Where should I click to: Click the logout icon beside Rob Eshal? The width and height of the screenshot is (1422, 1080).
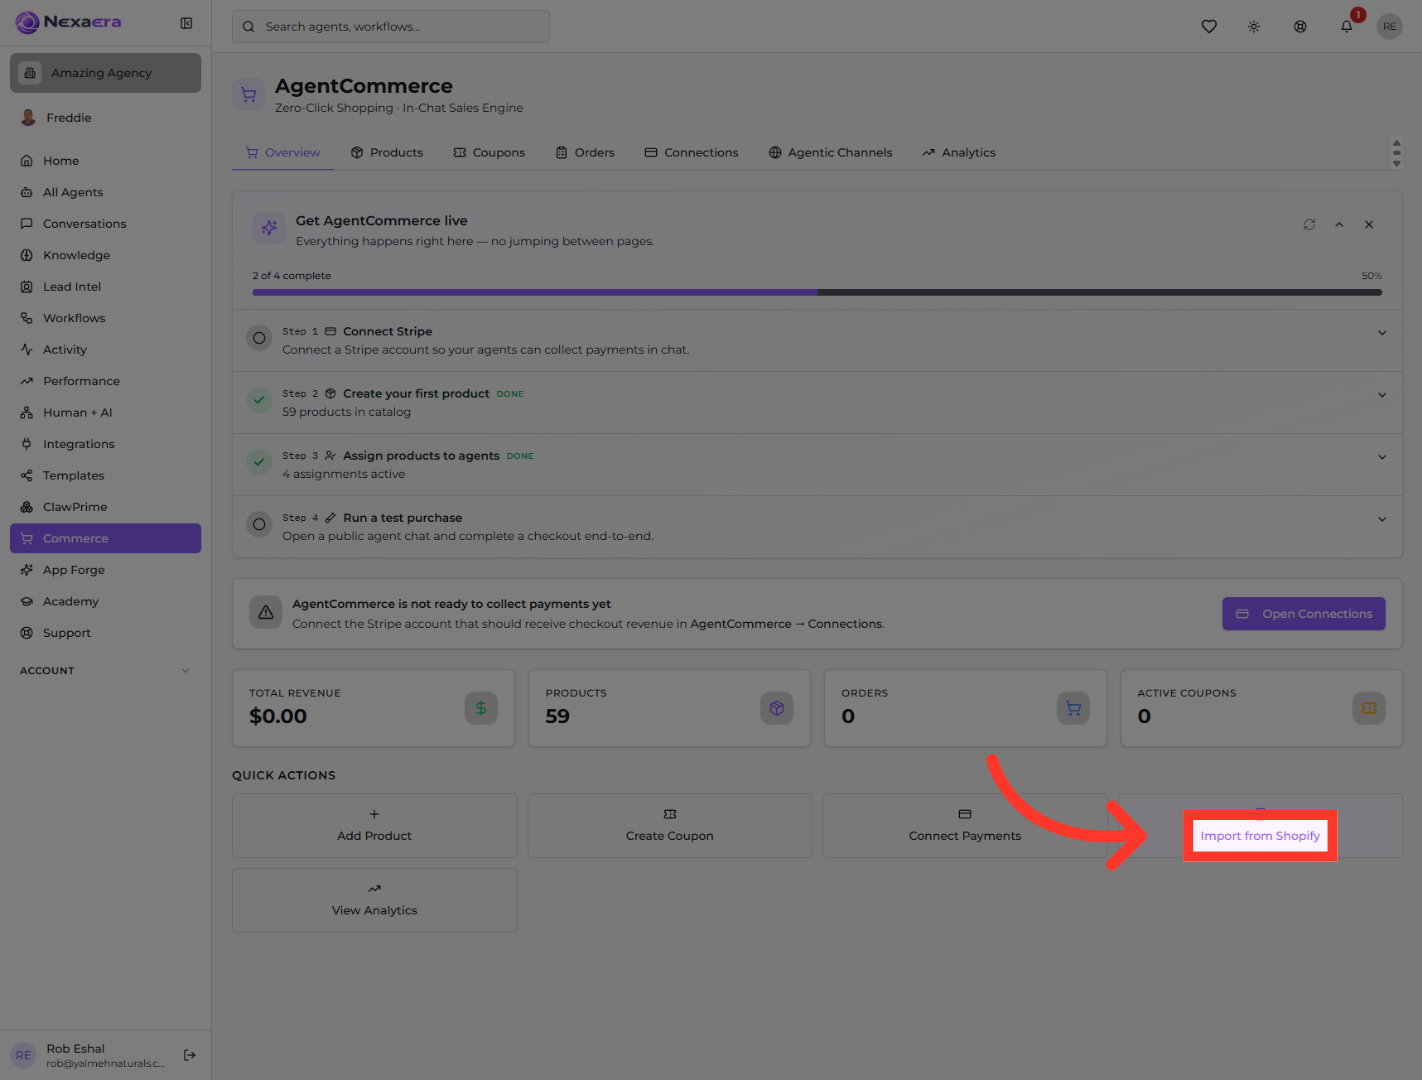(x=190, y=1055)
